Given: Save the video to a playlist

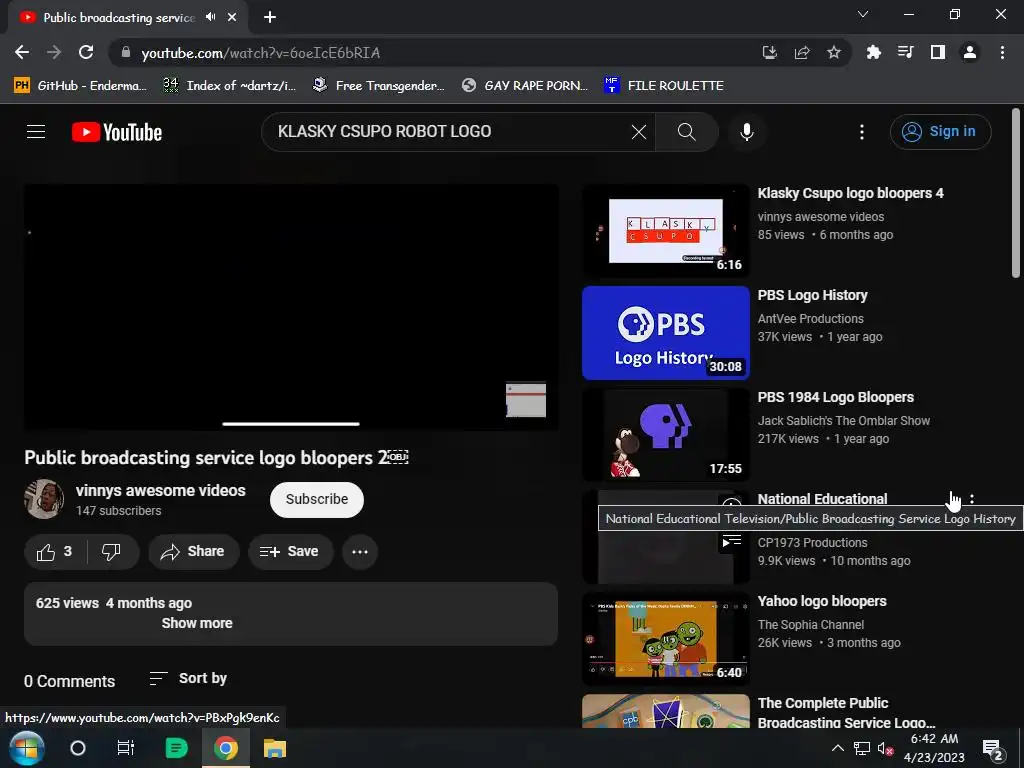Looking at the screenshot, I should 290,552.
